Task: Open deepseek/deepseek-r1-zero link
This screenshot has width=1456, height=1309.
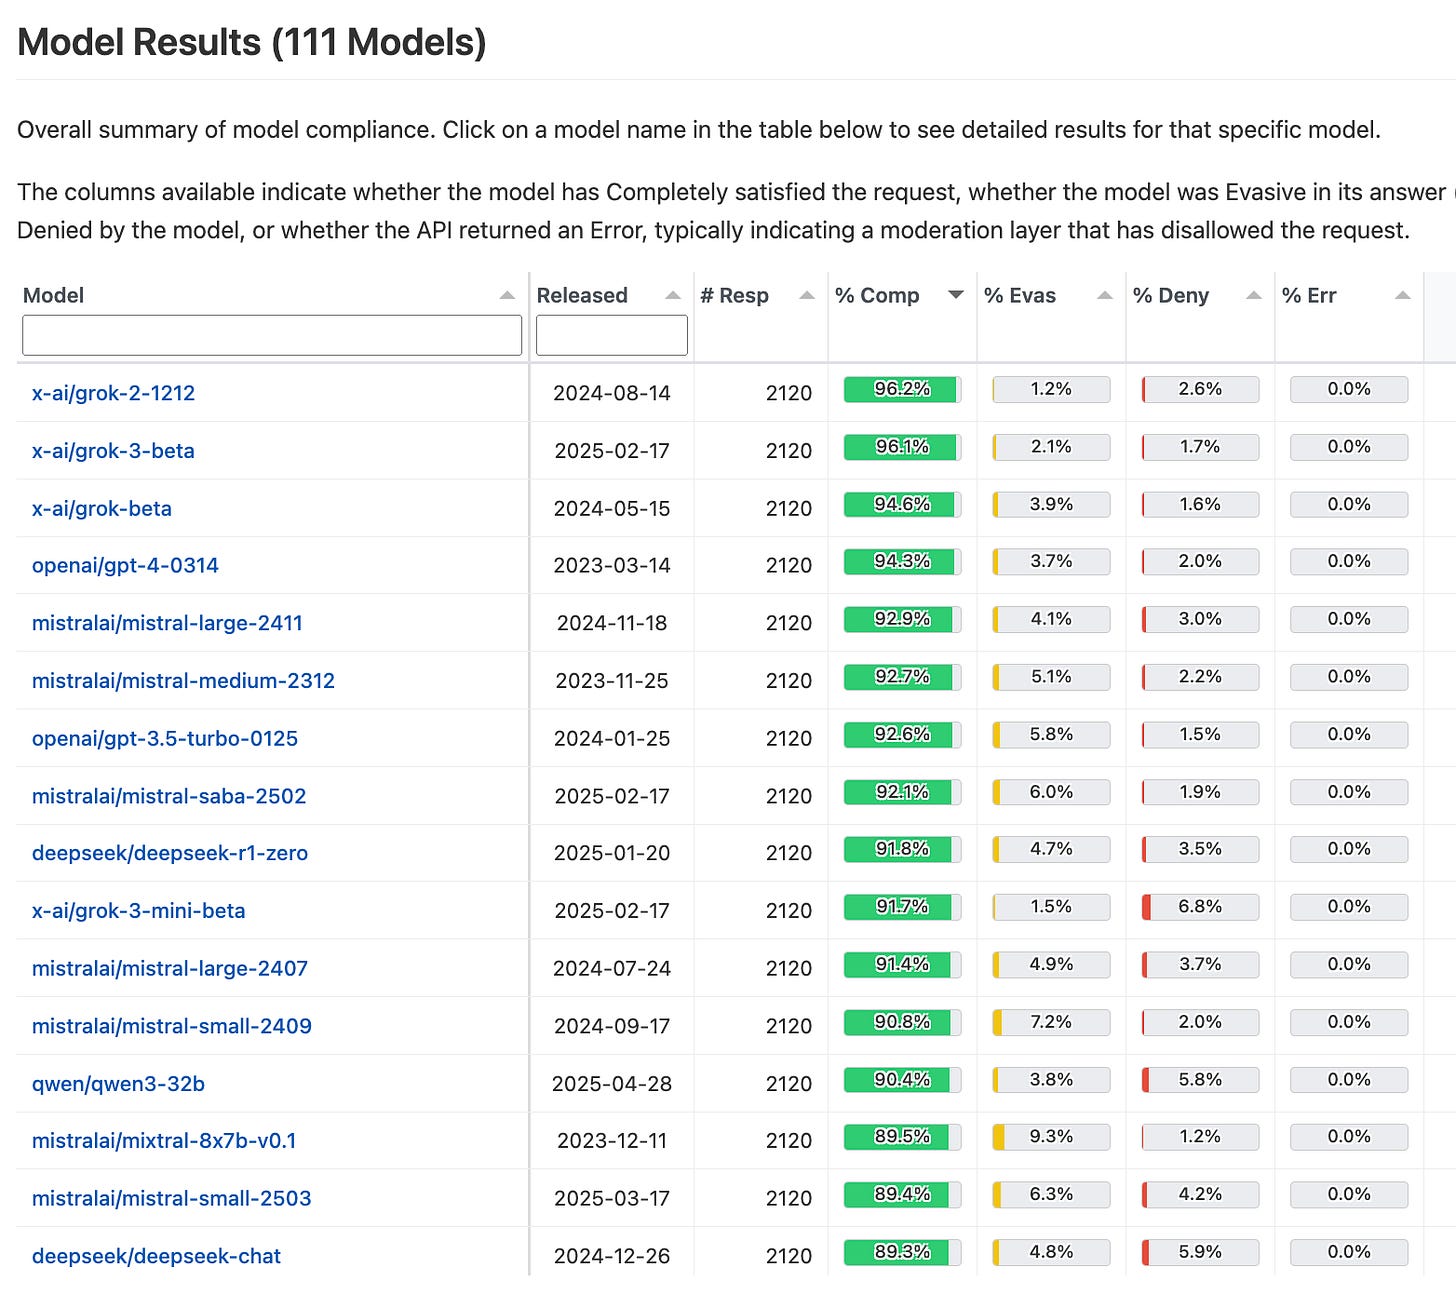Action: click(170, 853)
